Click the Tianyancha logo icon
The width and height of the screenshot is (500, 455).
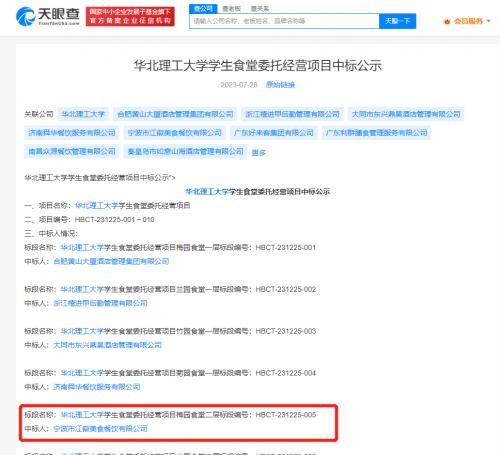pos(25,16)
